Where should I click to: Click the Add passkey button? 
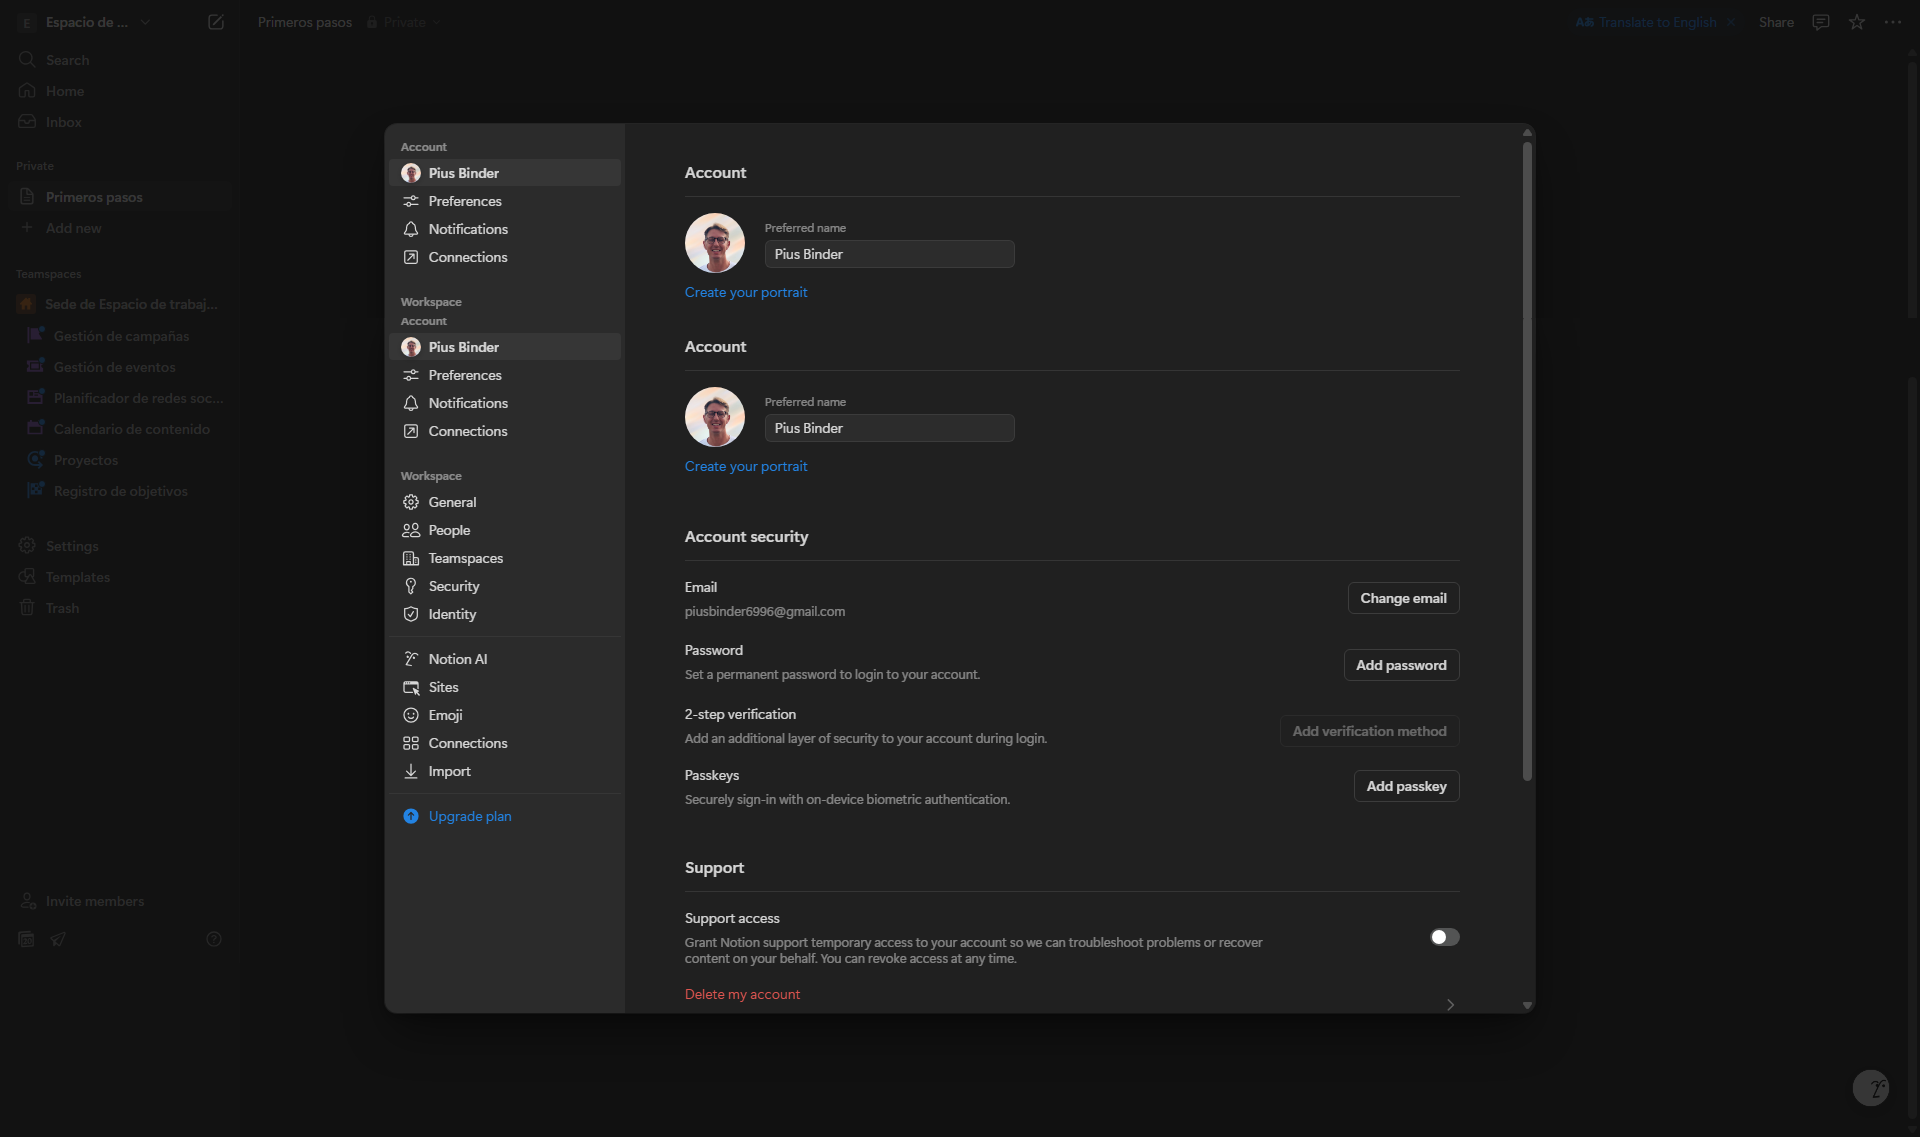click(x=1406, y=786)
